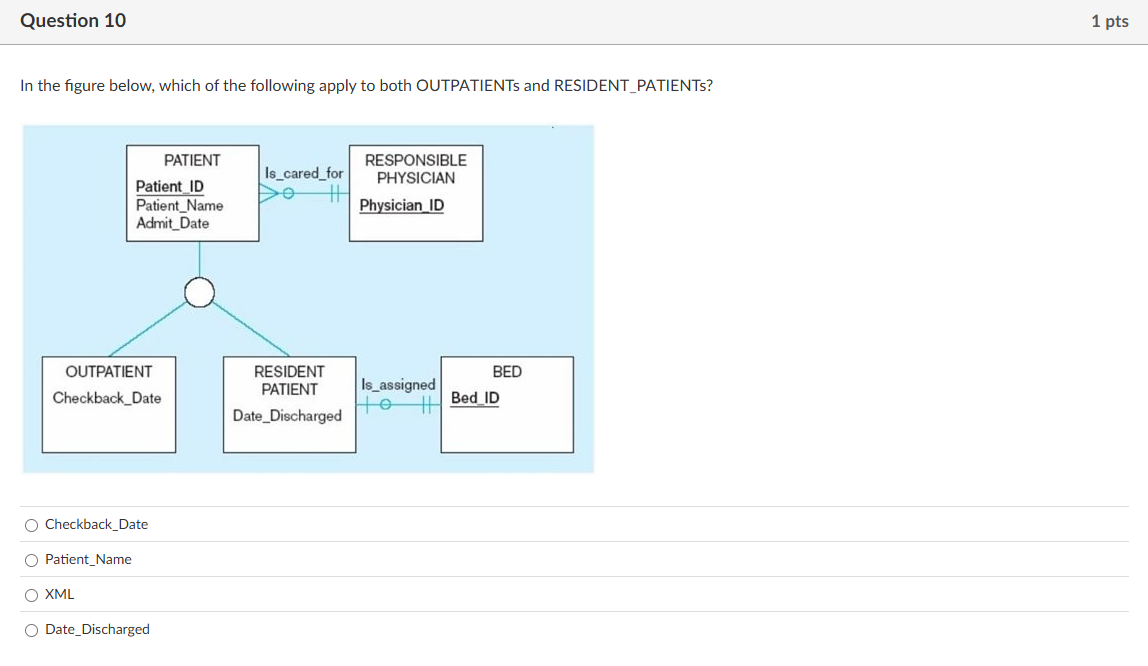The image size is (1148, 666).
Task: Select the Date_Discharged answer option
Action: point(31,629)
